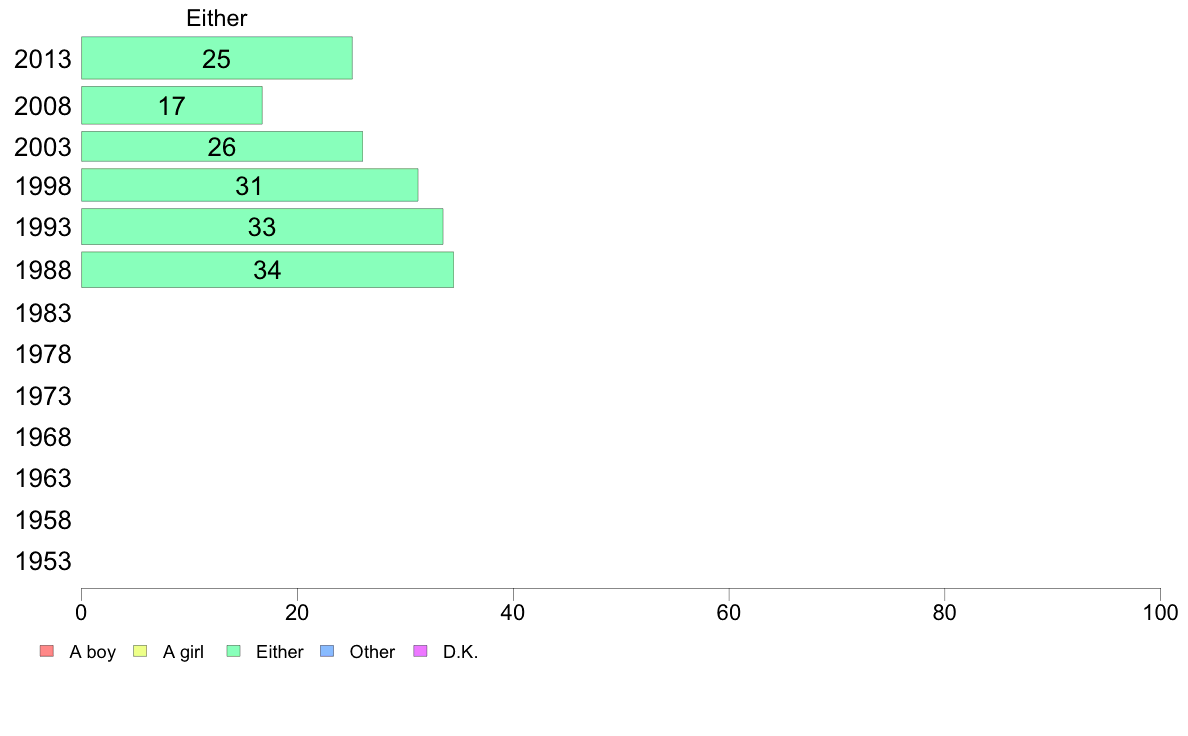The image size is (1188, 736).
Task: Toggle the Other legend label
Action: pos(372,652)
